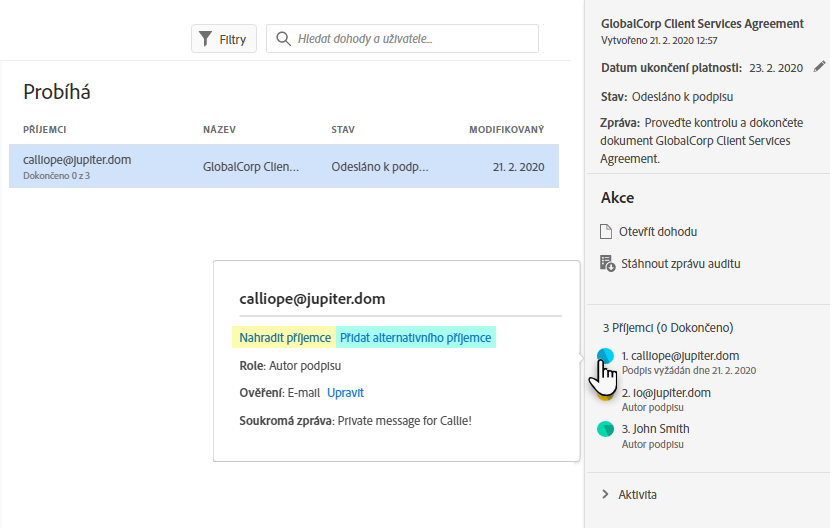
Task: Click the filter funnel icon
Action: [205, 39]
